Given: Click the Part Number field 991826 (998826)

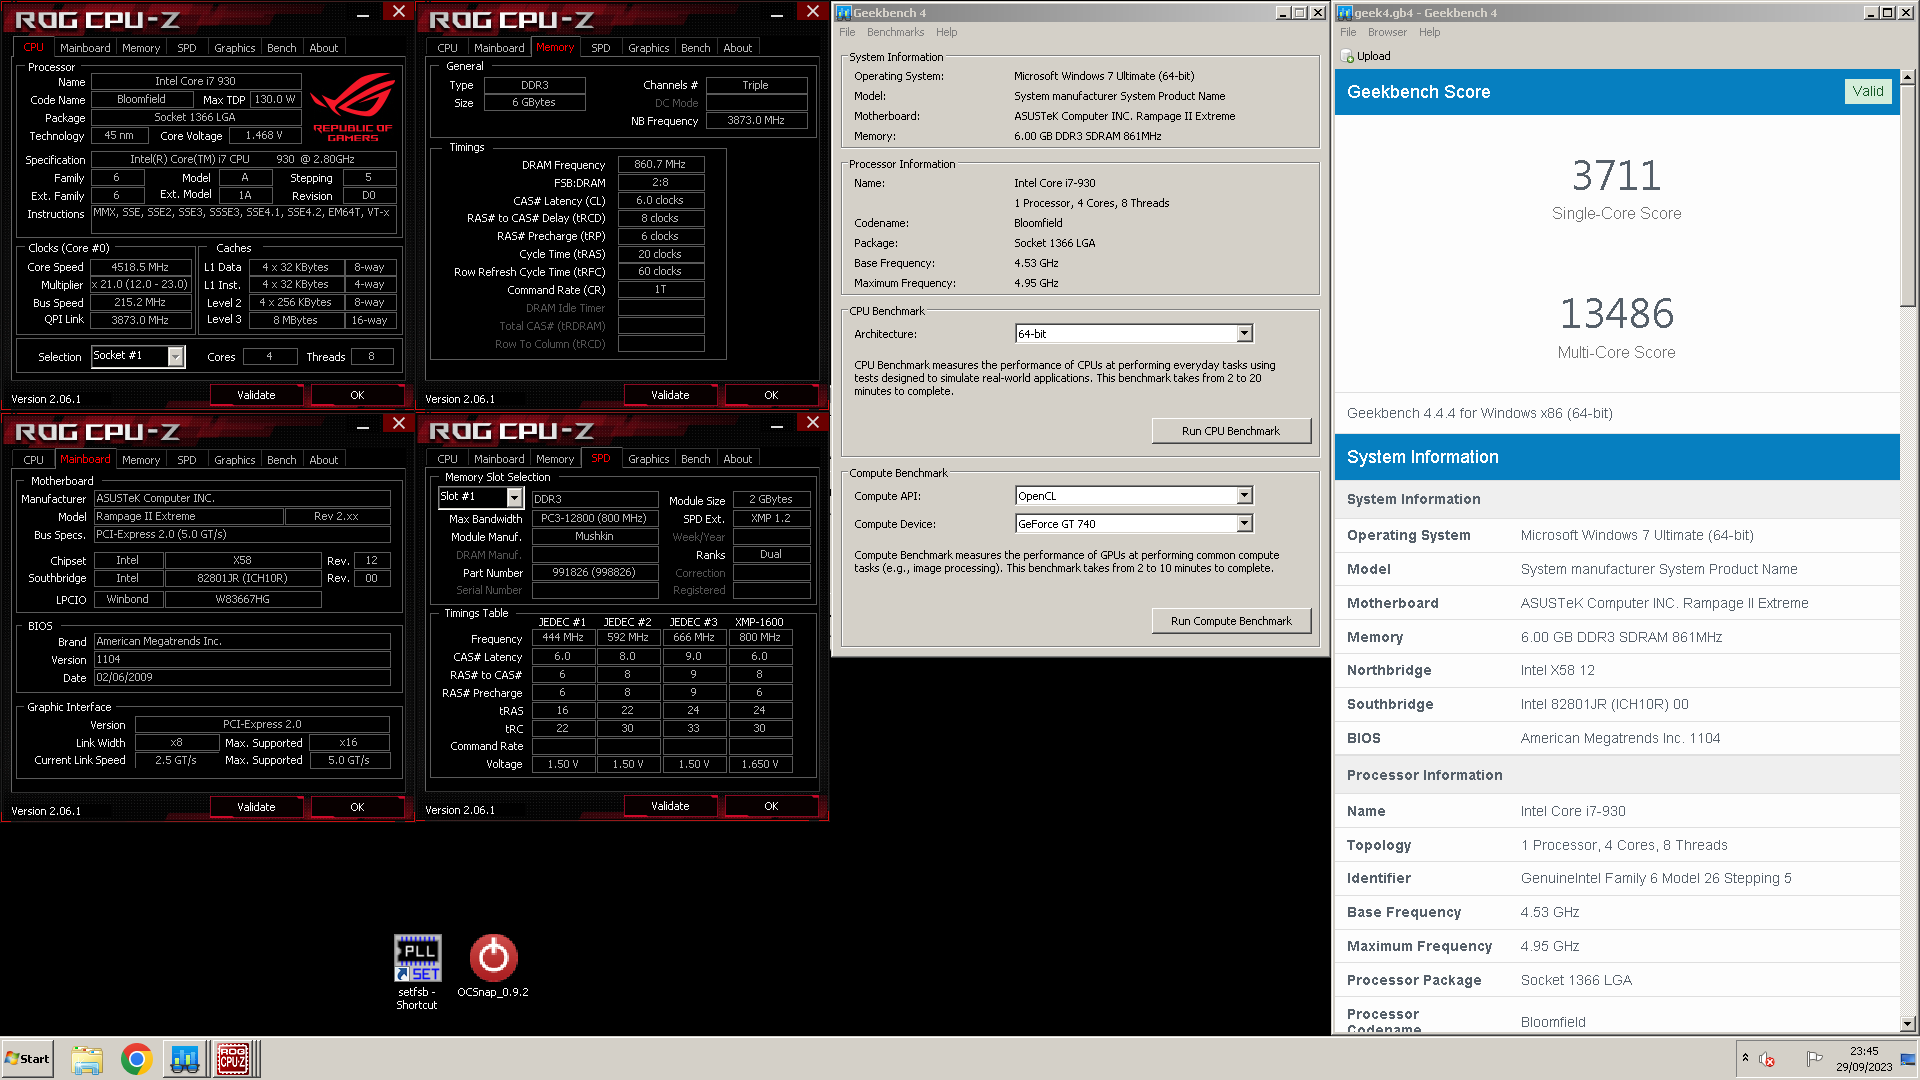Looking at the screenshot, I should click(x=595, y=572).
